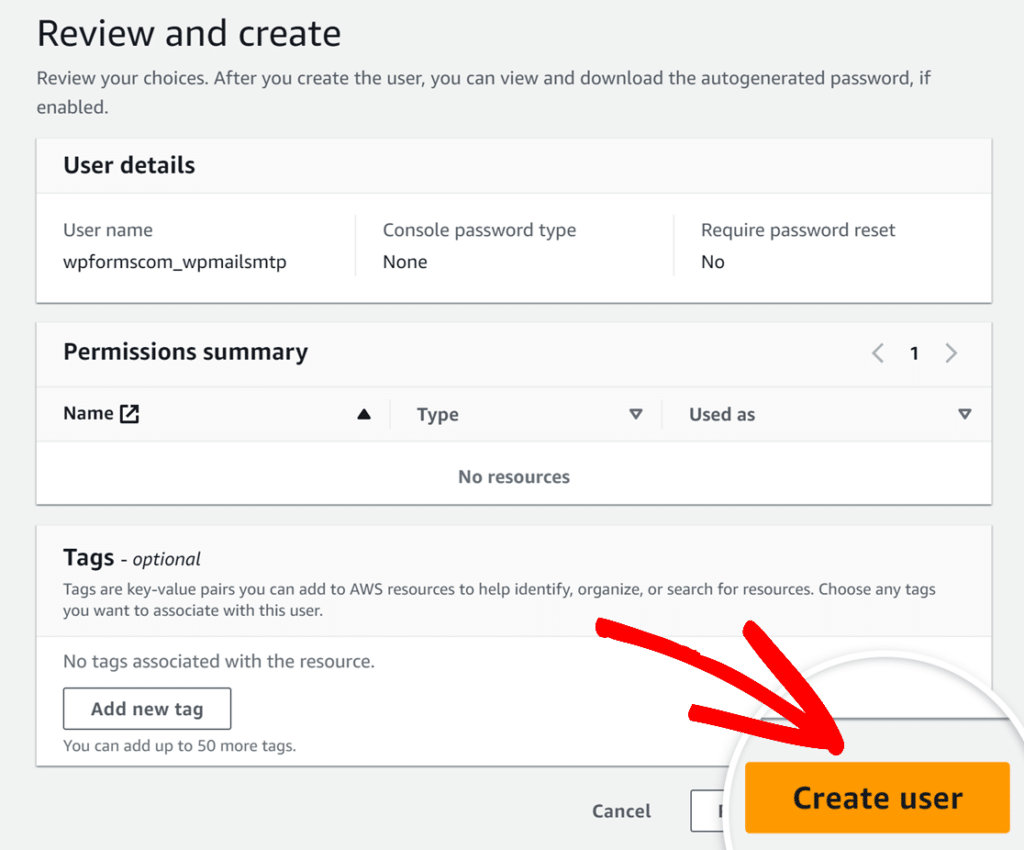Click the Require password reset value No
Image resolution: width=1024 pixels, height=850 pixels.
(712, 262)
